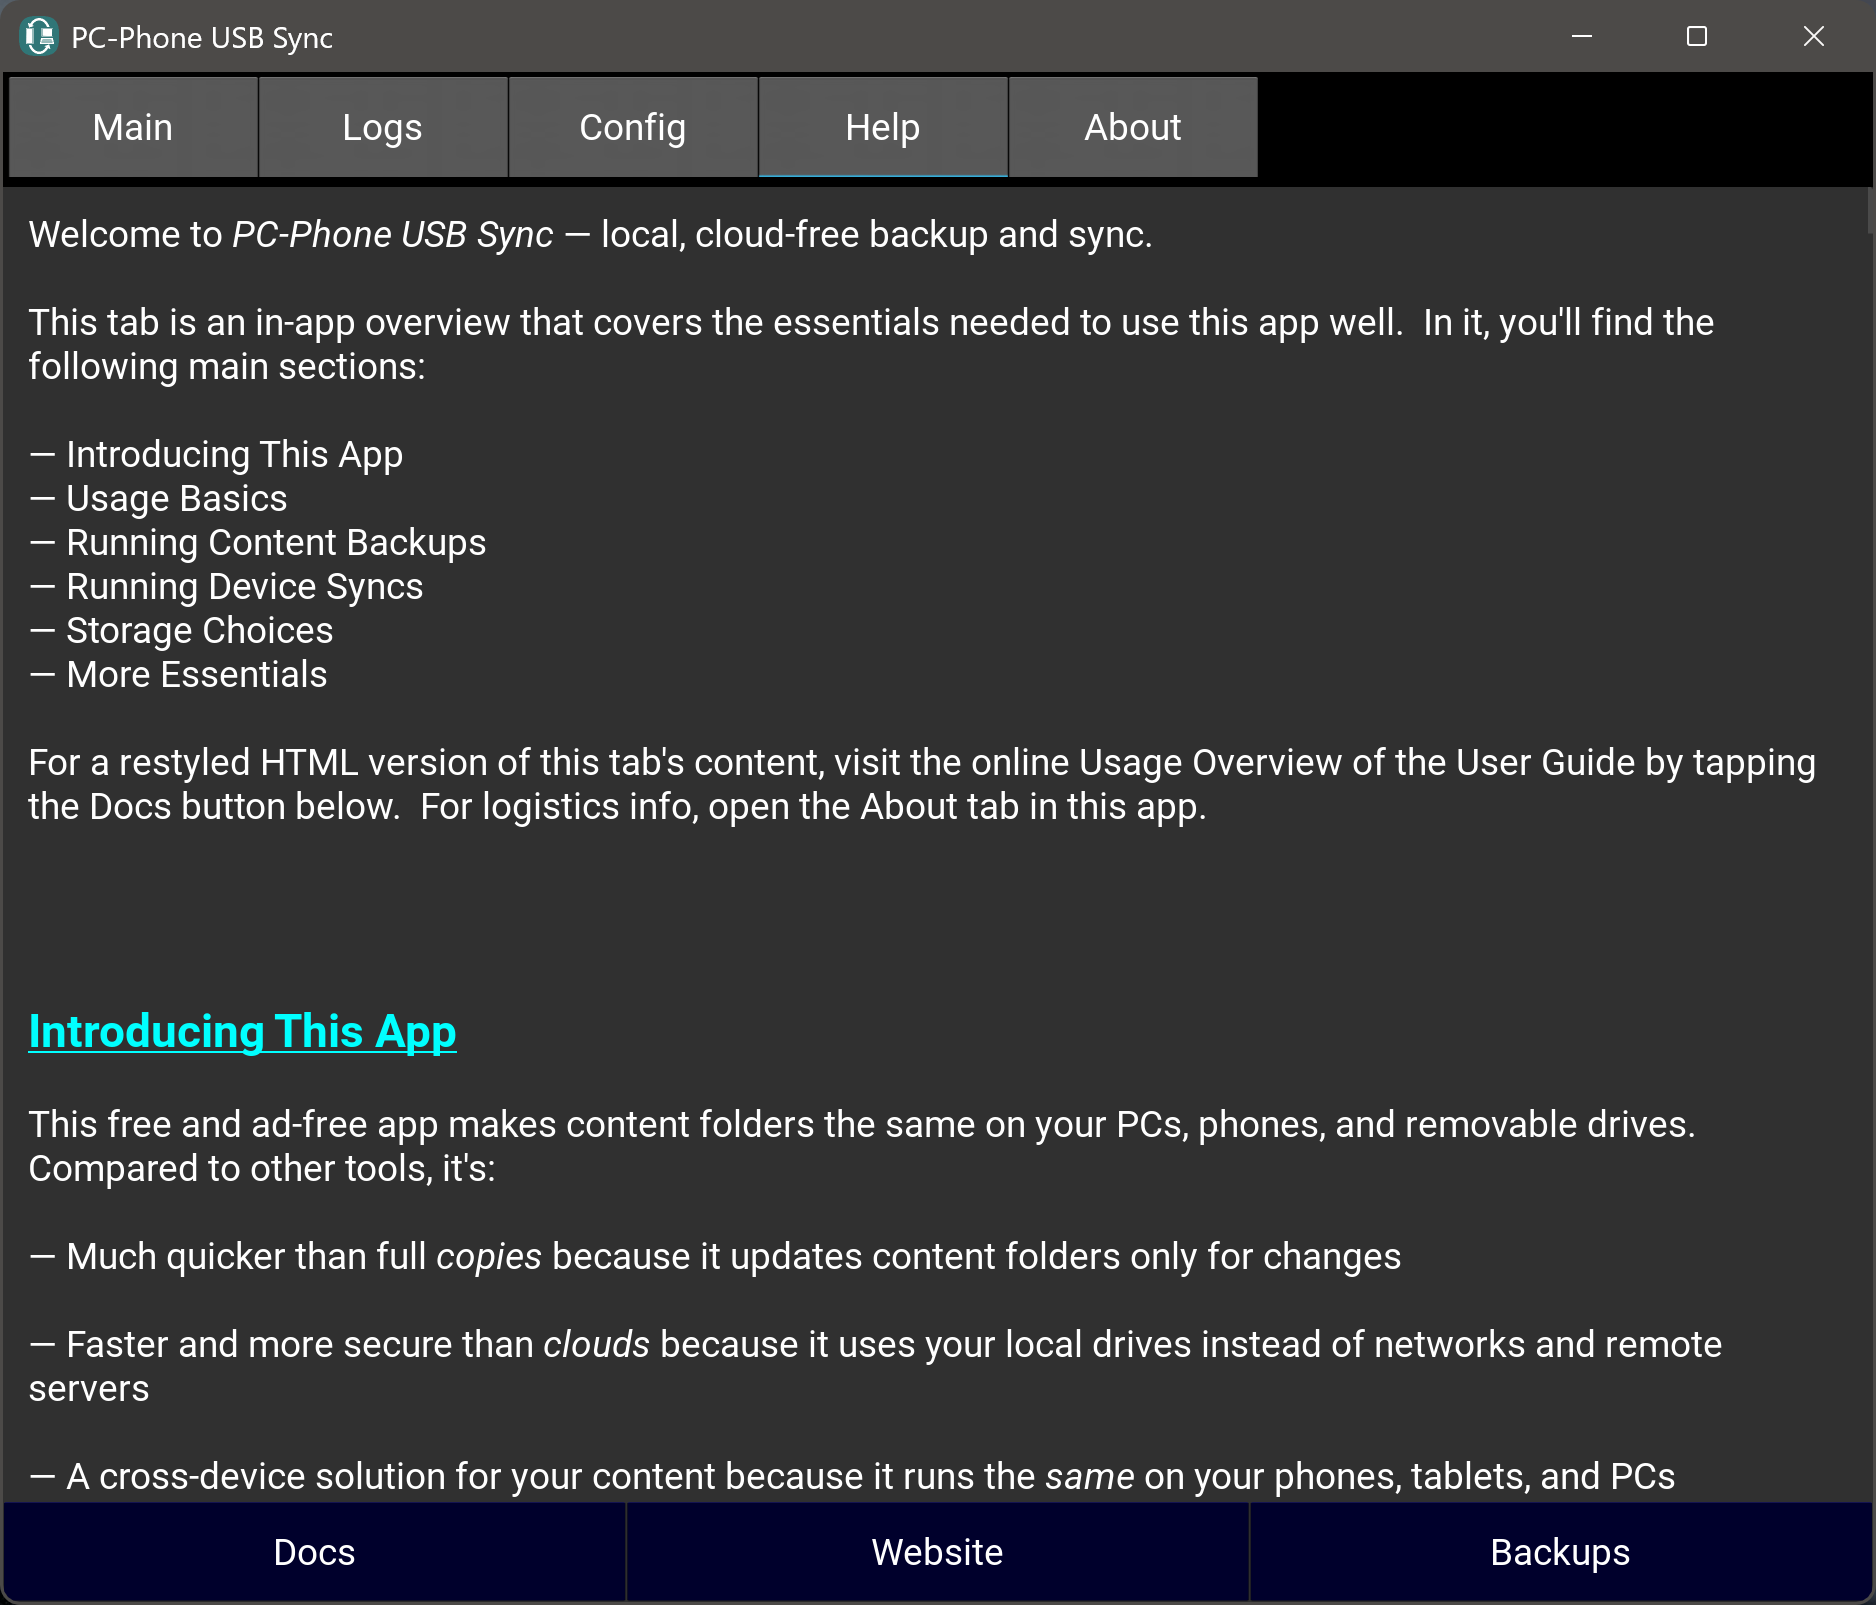1876x1605 pixels.
Task: Click the Running Content Backups list entry
Action: click(276, 543)
